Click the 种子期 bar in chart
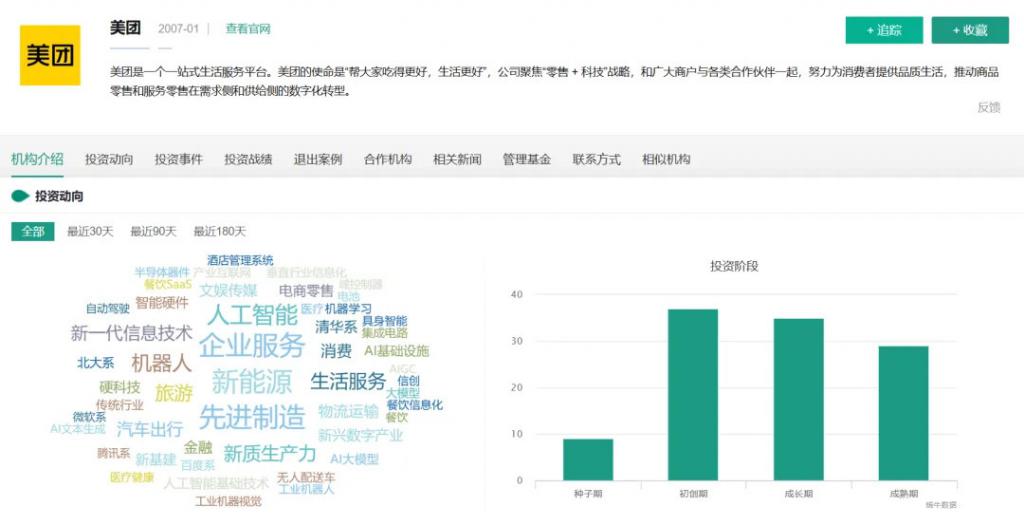Image resolution: width=1024 pixels, height=525 pixels. tap(587, 459)
